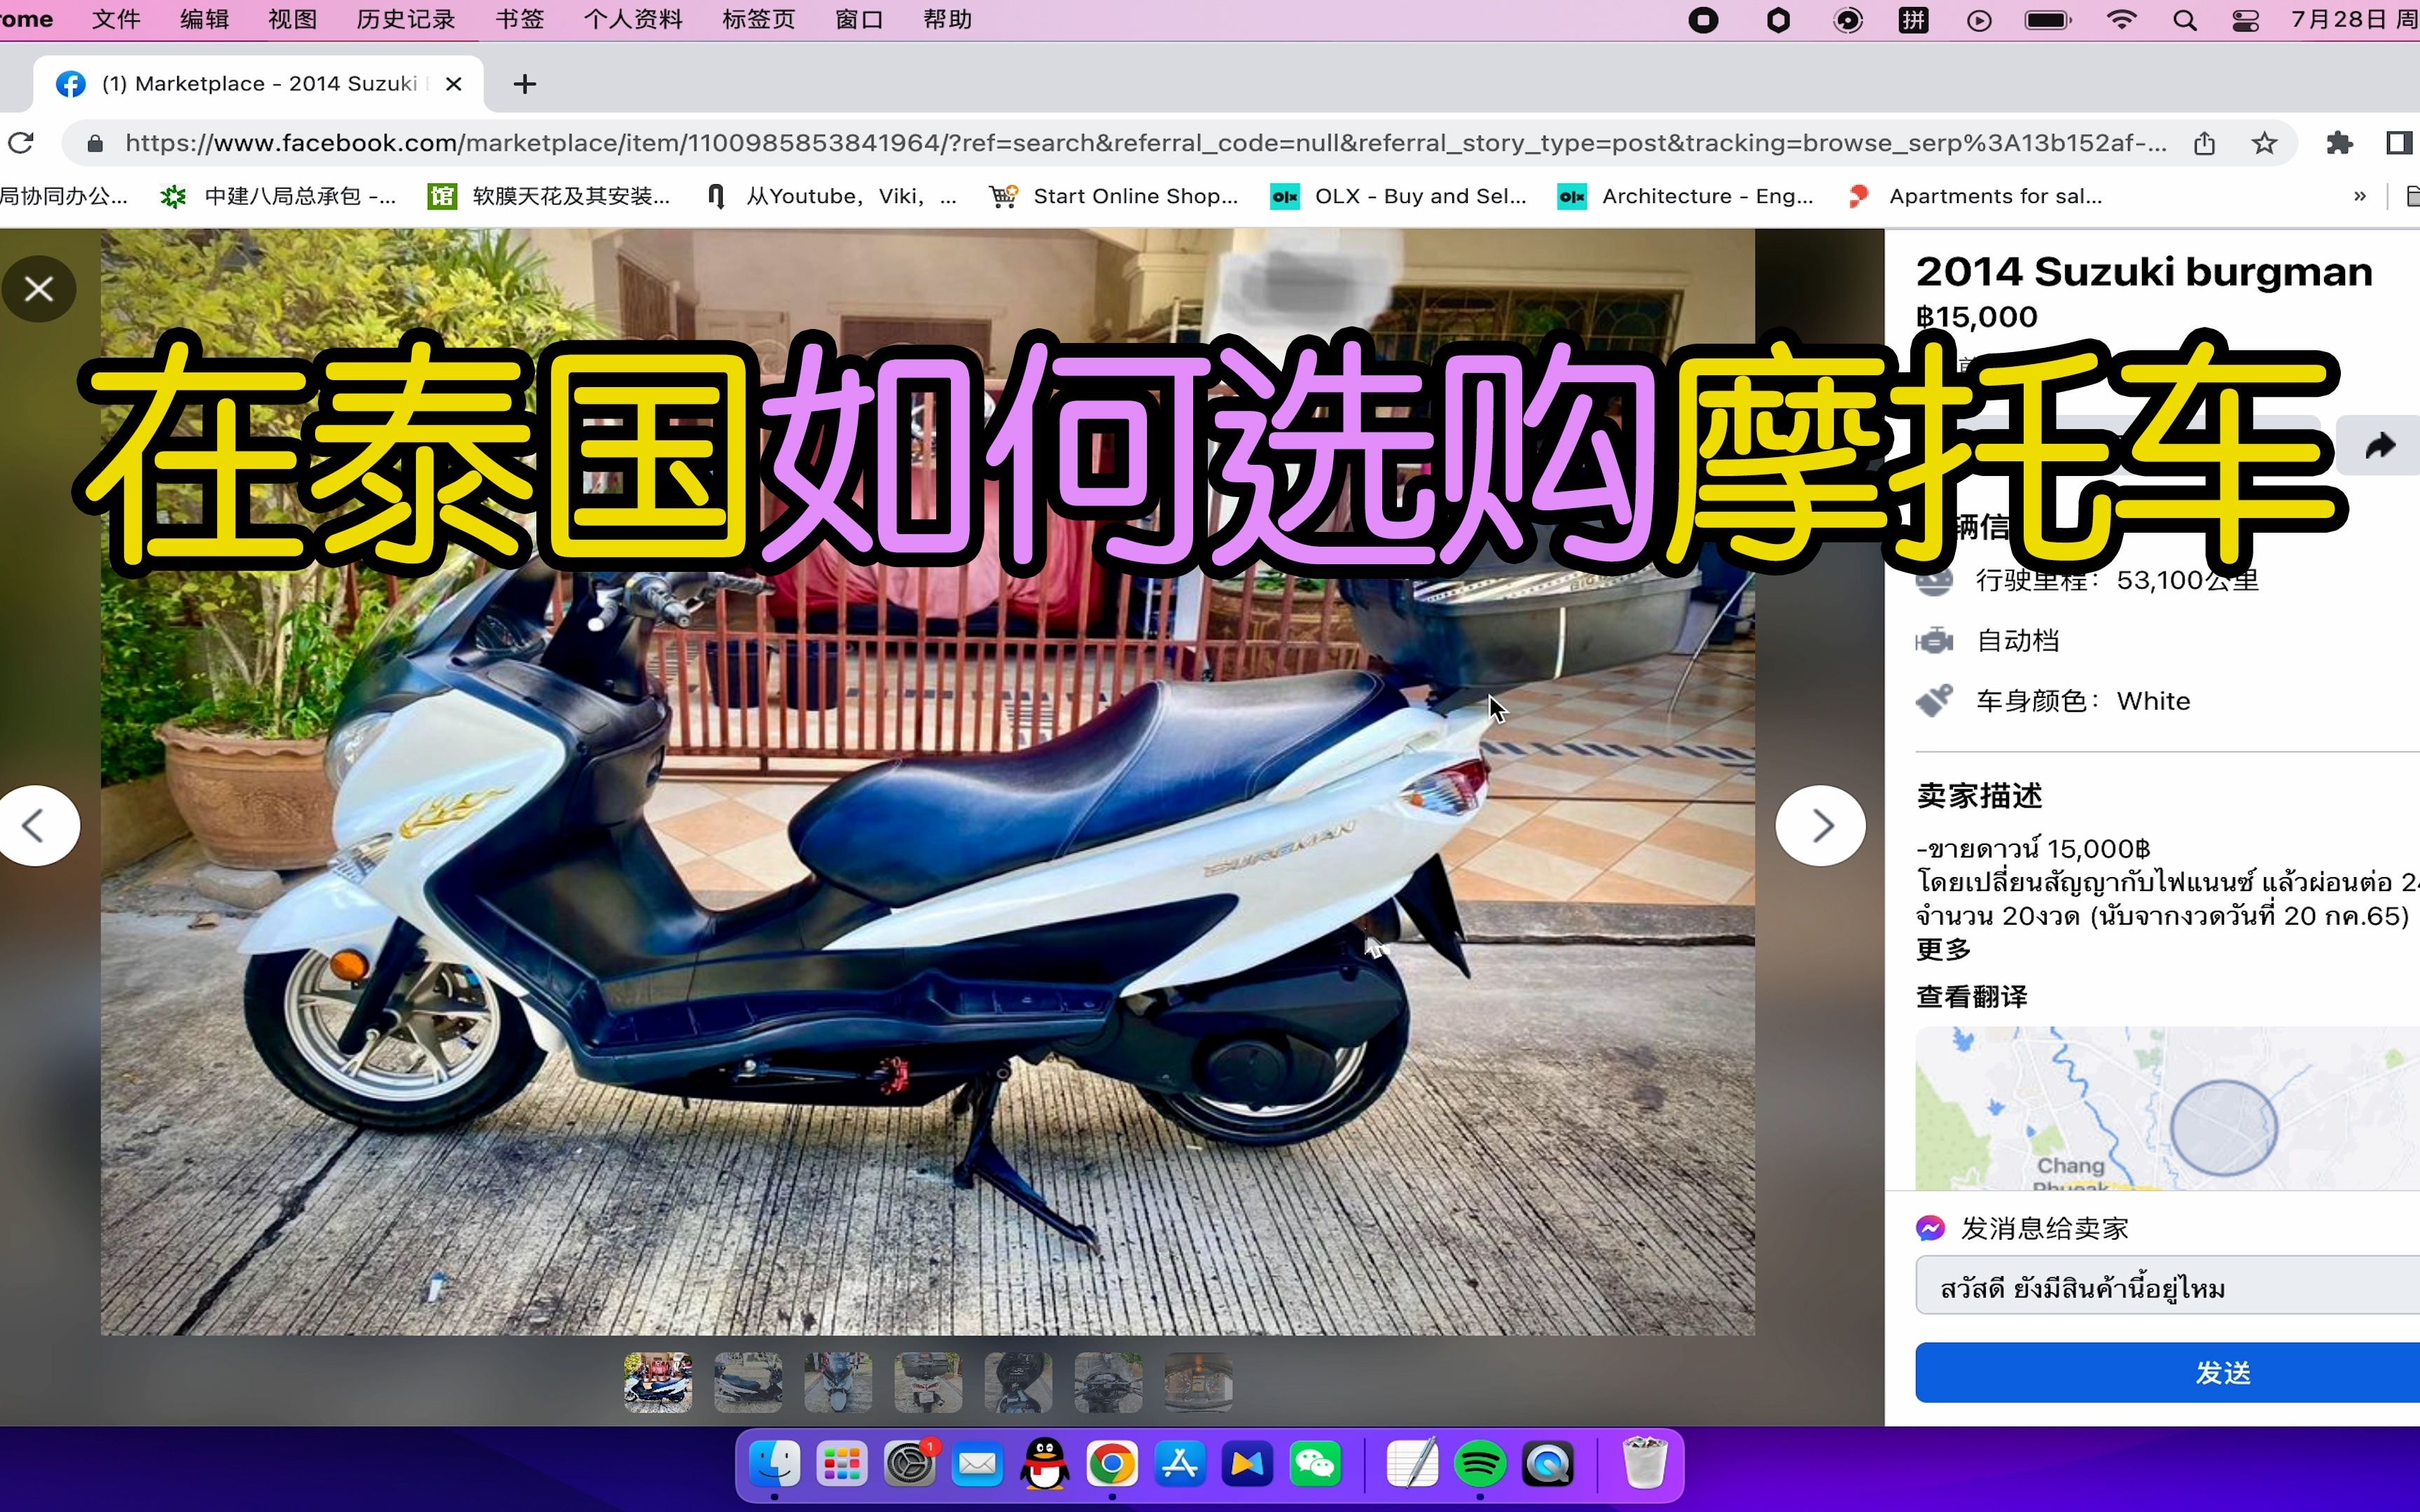2420x1512 pixels.
Task: Bookmark this page with the star icon
Action: 2264,143
